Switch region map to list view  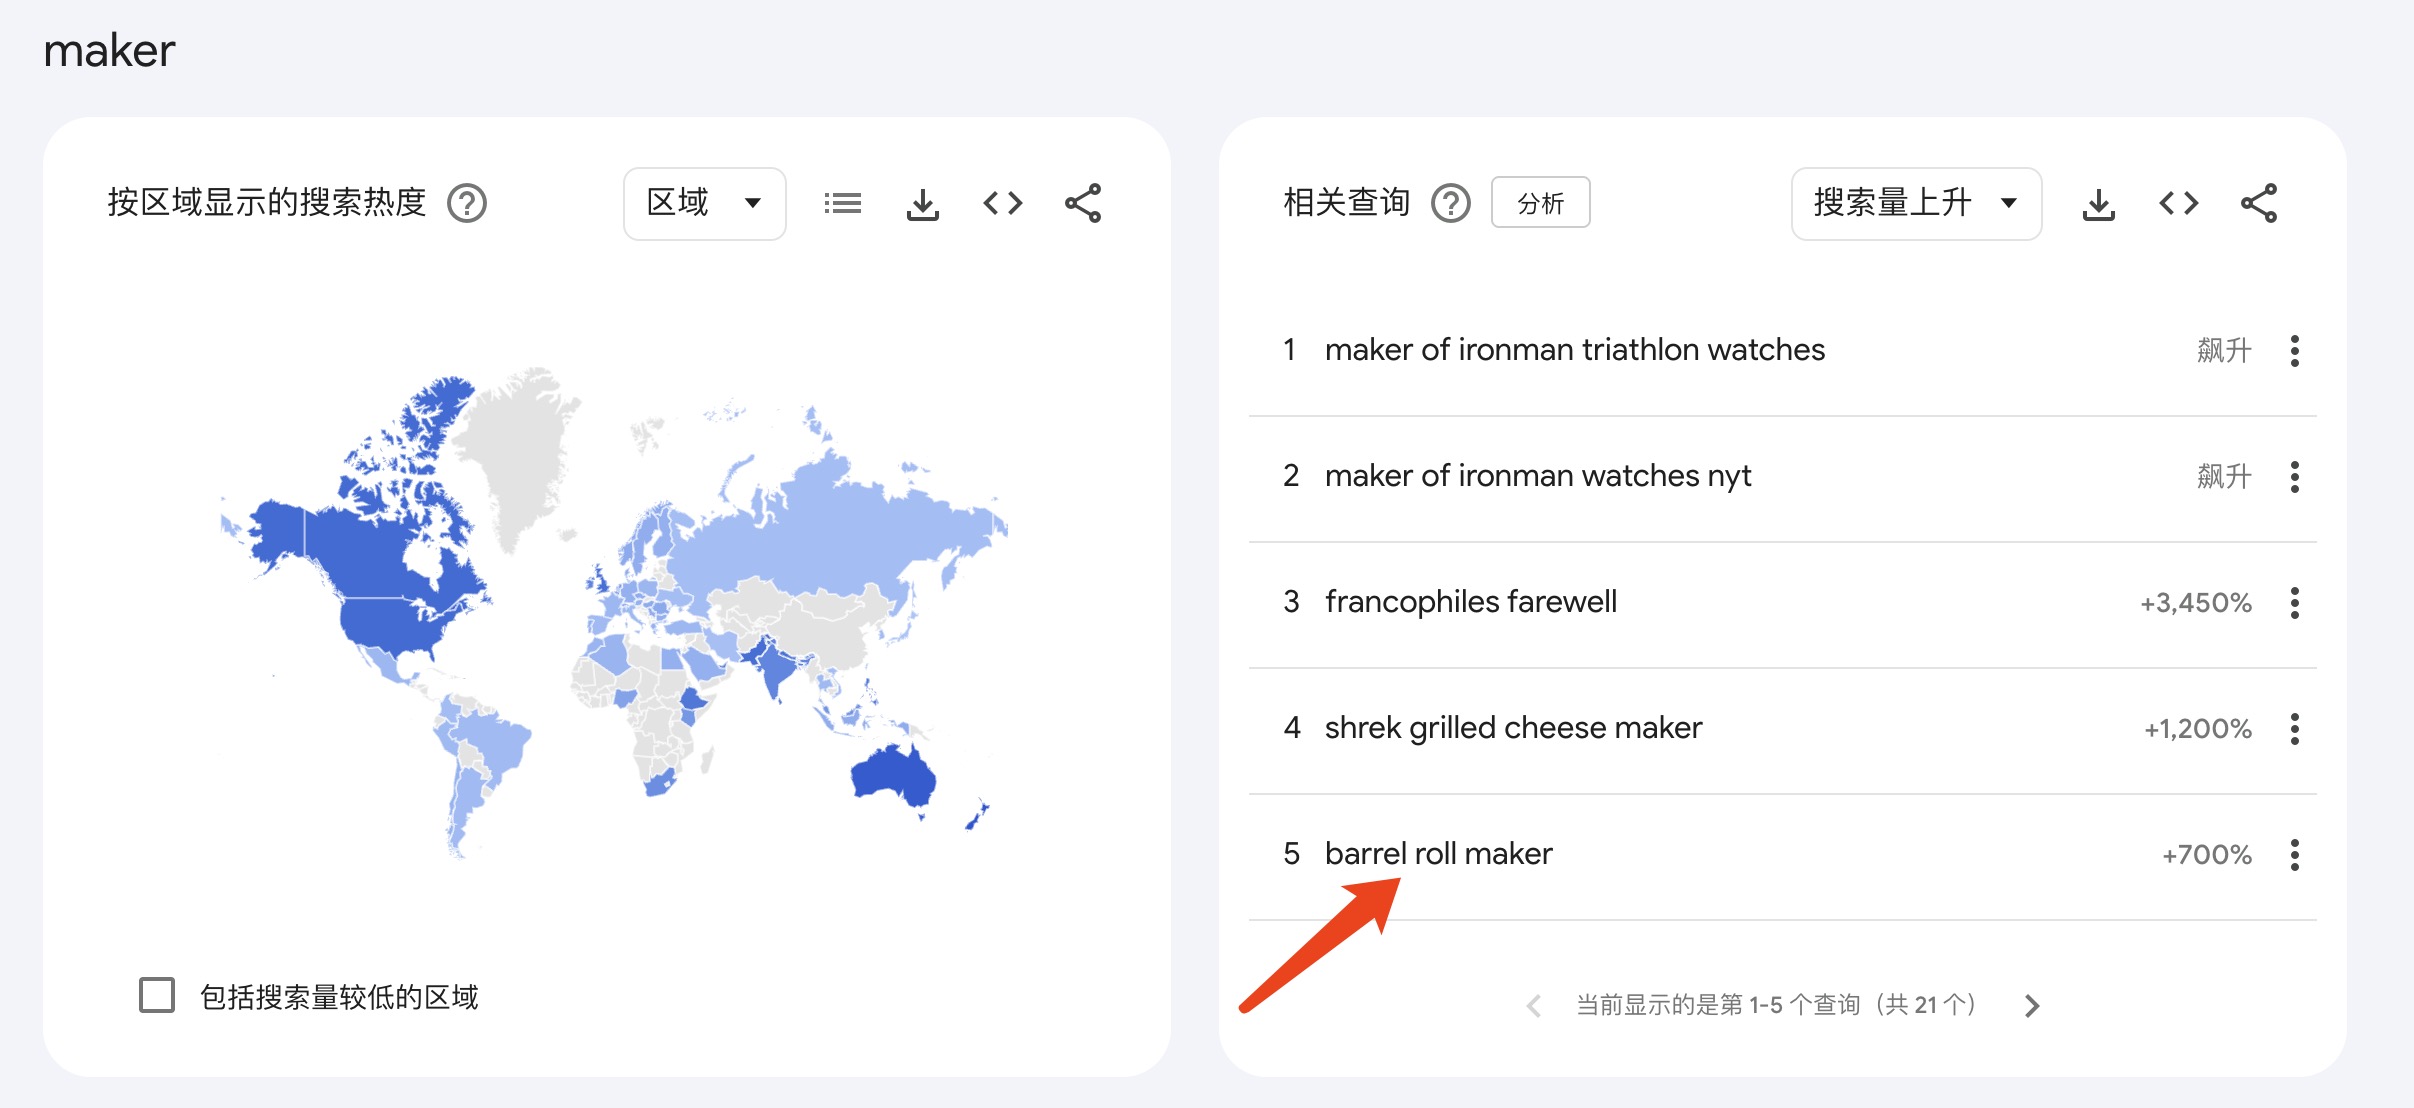click(842, 204)
